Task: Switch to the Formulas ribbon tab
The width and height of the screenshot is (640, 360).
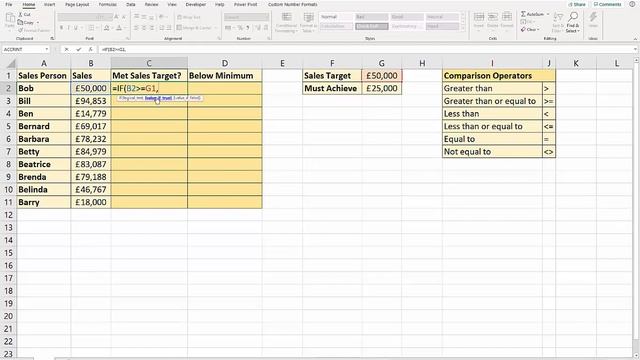Action: click(x=107, y=4)
